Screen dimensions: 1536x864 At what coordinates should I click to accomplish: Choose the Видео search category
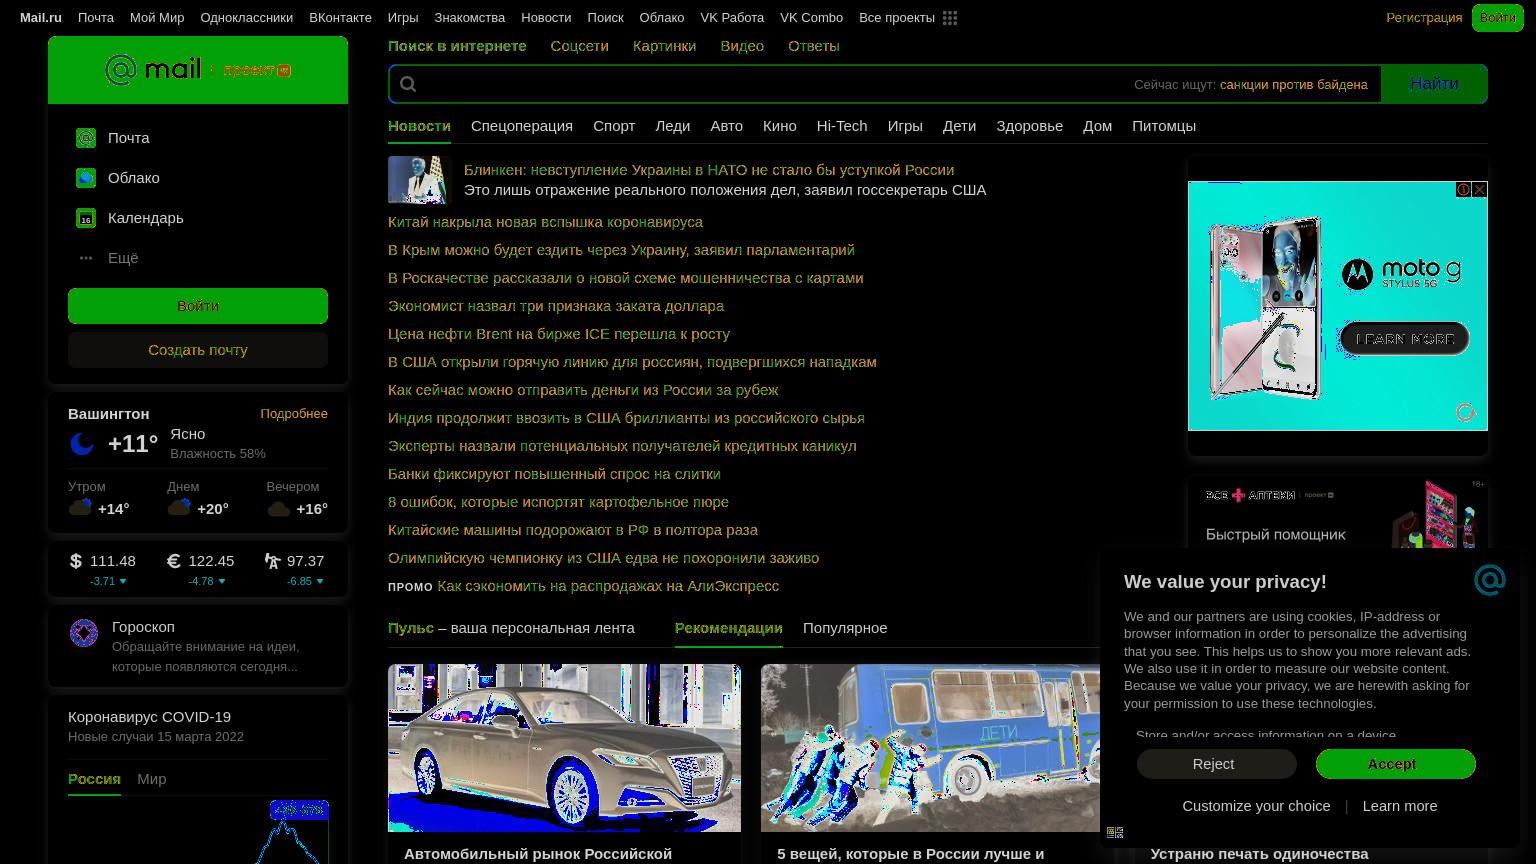click(x=742, y=46)
